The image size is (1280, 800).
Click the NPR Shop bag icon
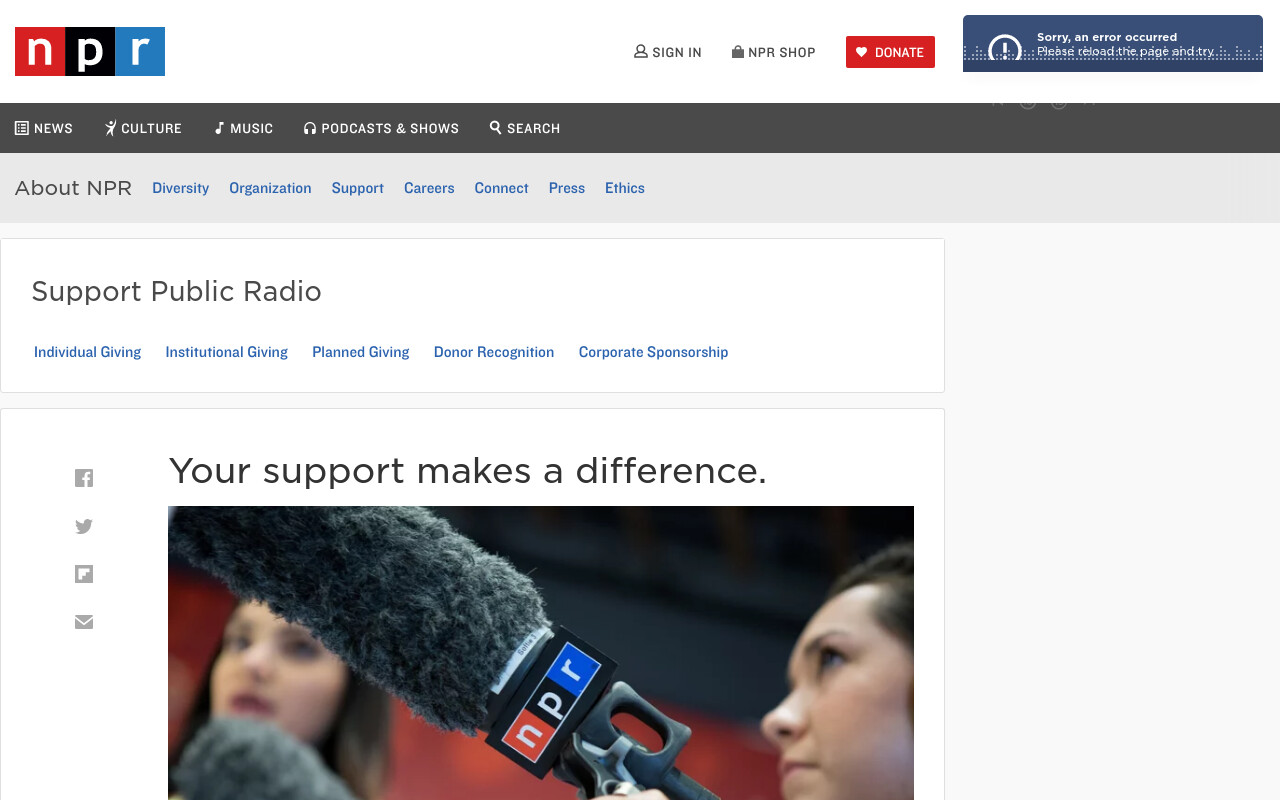738,51
